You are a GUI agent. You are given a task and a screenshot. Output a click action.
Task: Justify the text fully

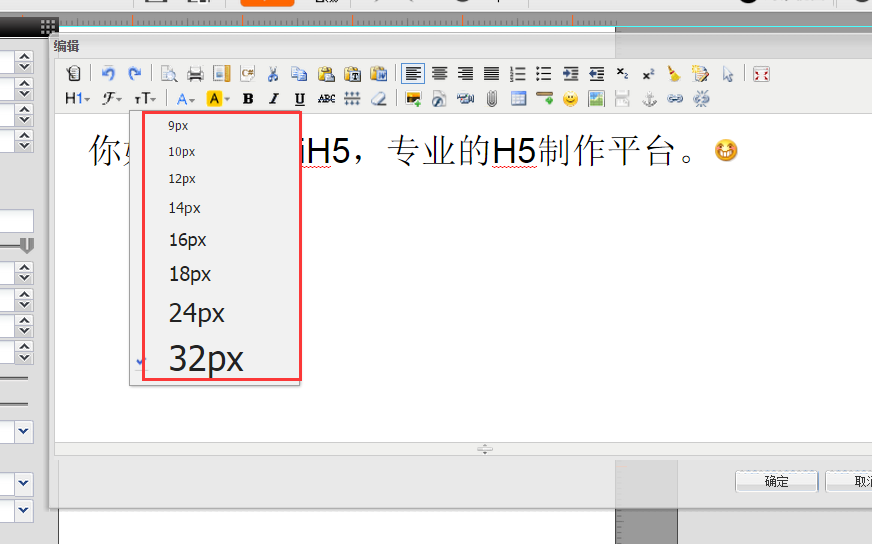click(492, 73)
